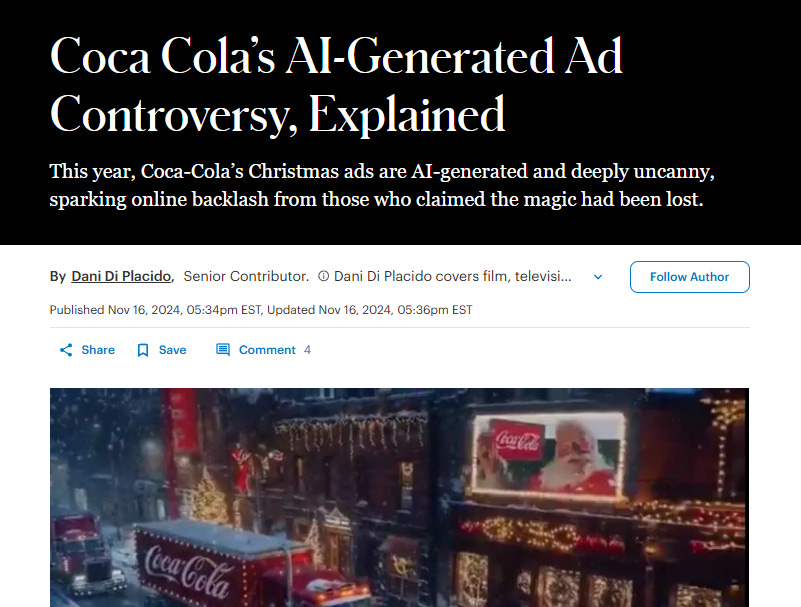This screenshot has height=607, width=801.
Task: Click the Santa billboard in hero image
Action: pyautogui.click(x=549, y=455)
